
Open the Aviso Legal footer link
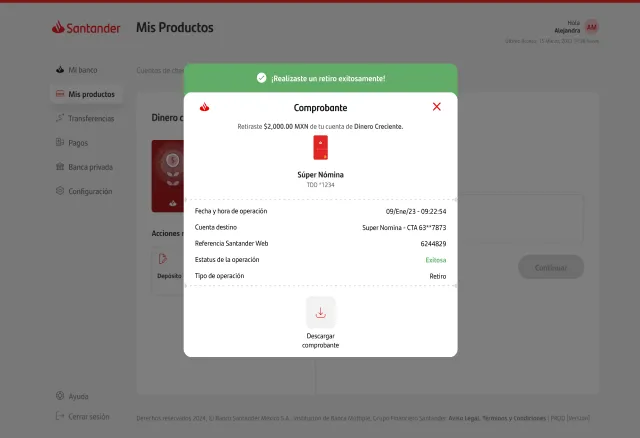(x=464, y=418)
